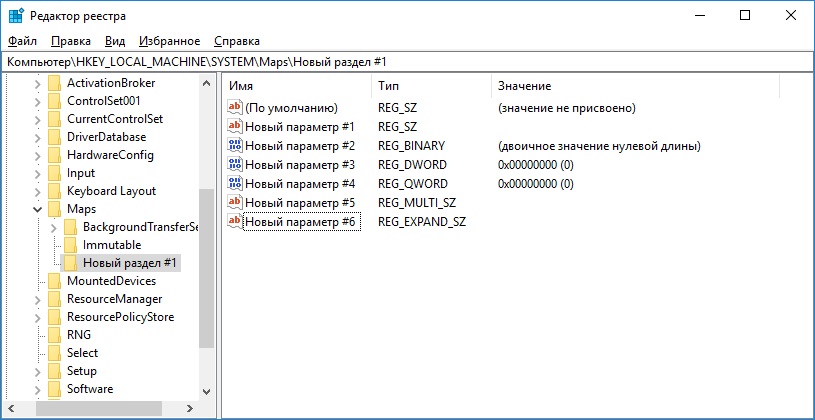Screen dimensions: 815x420
Task: Click the QWORD icon of Новый параметр #4
Action: tap(235, 183)
